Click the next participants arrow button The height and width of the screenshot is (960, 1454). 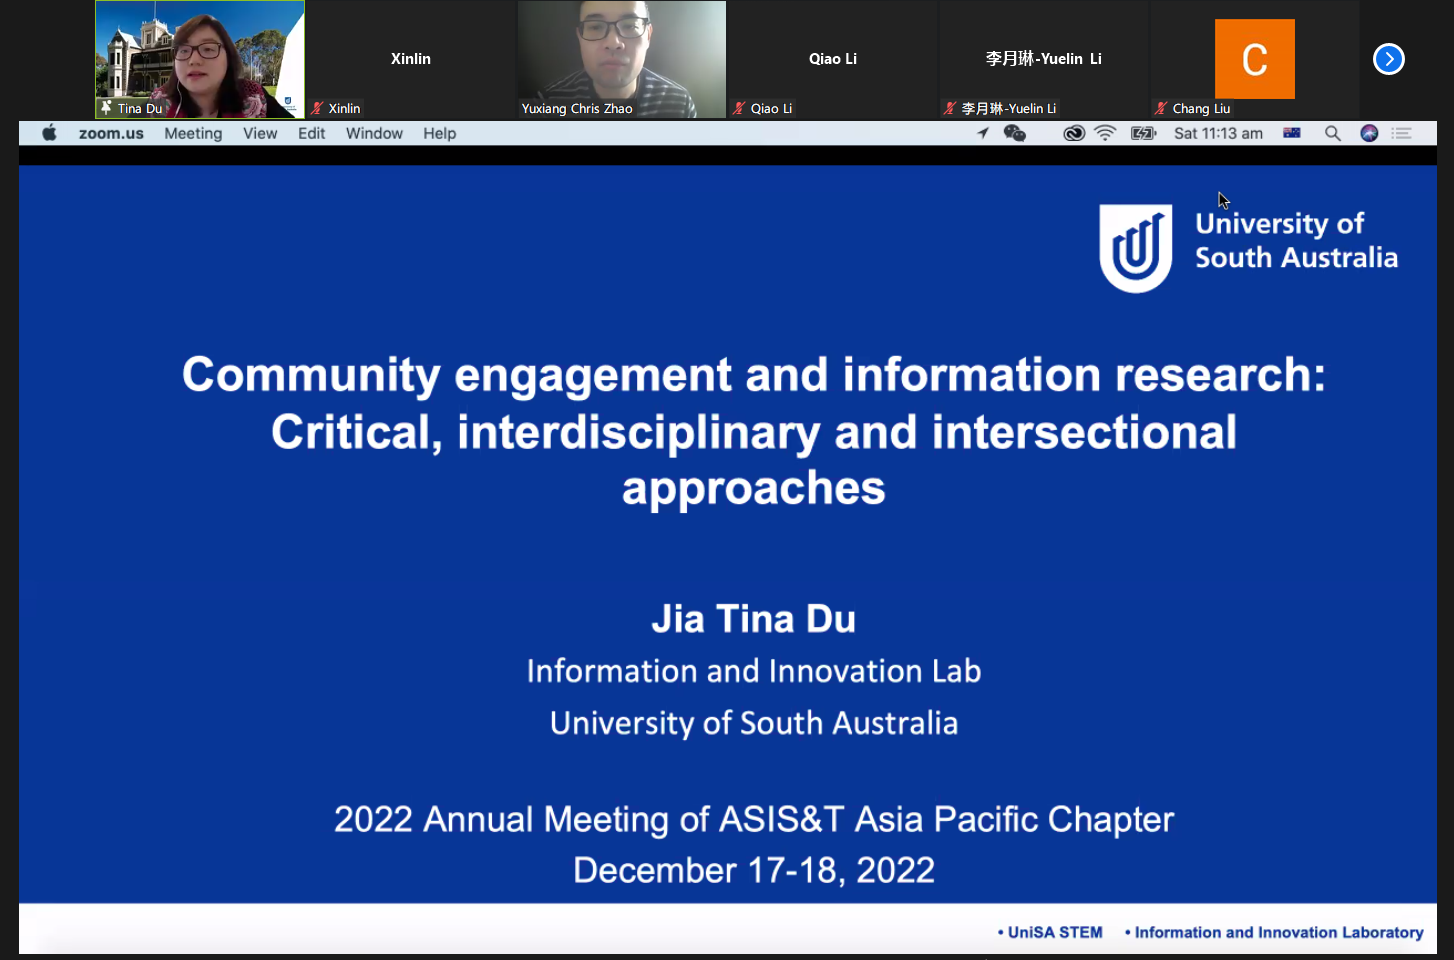(1388, 59)
